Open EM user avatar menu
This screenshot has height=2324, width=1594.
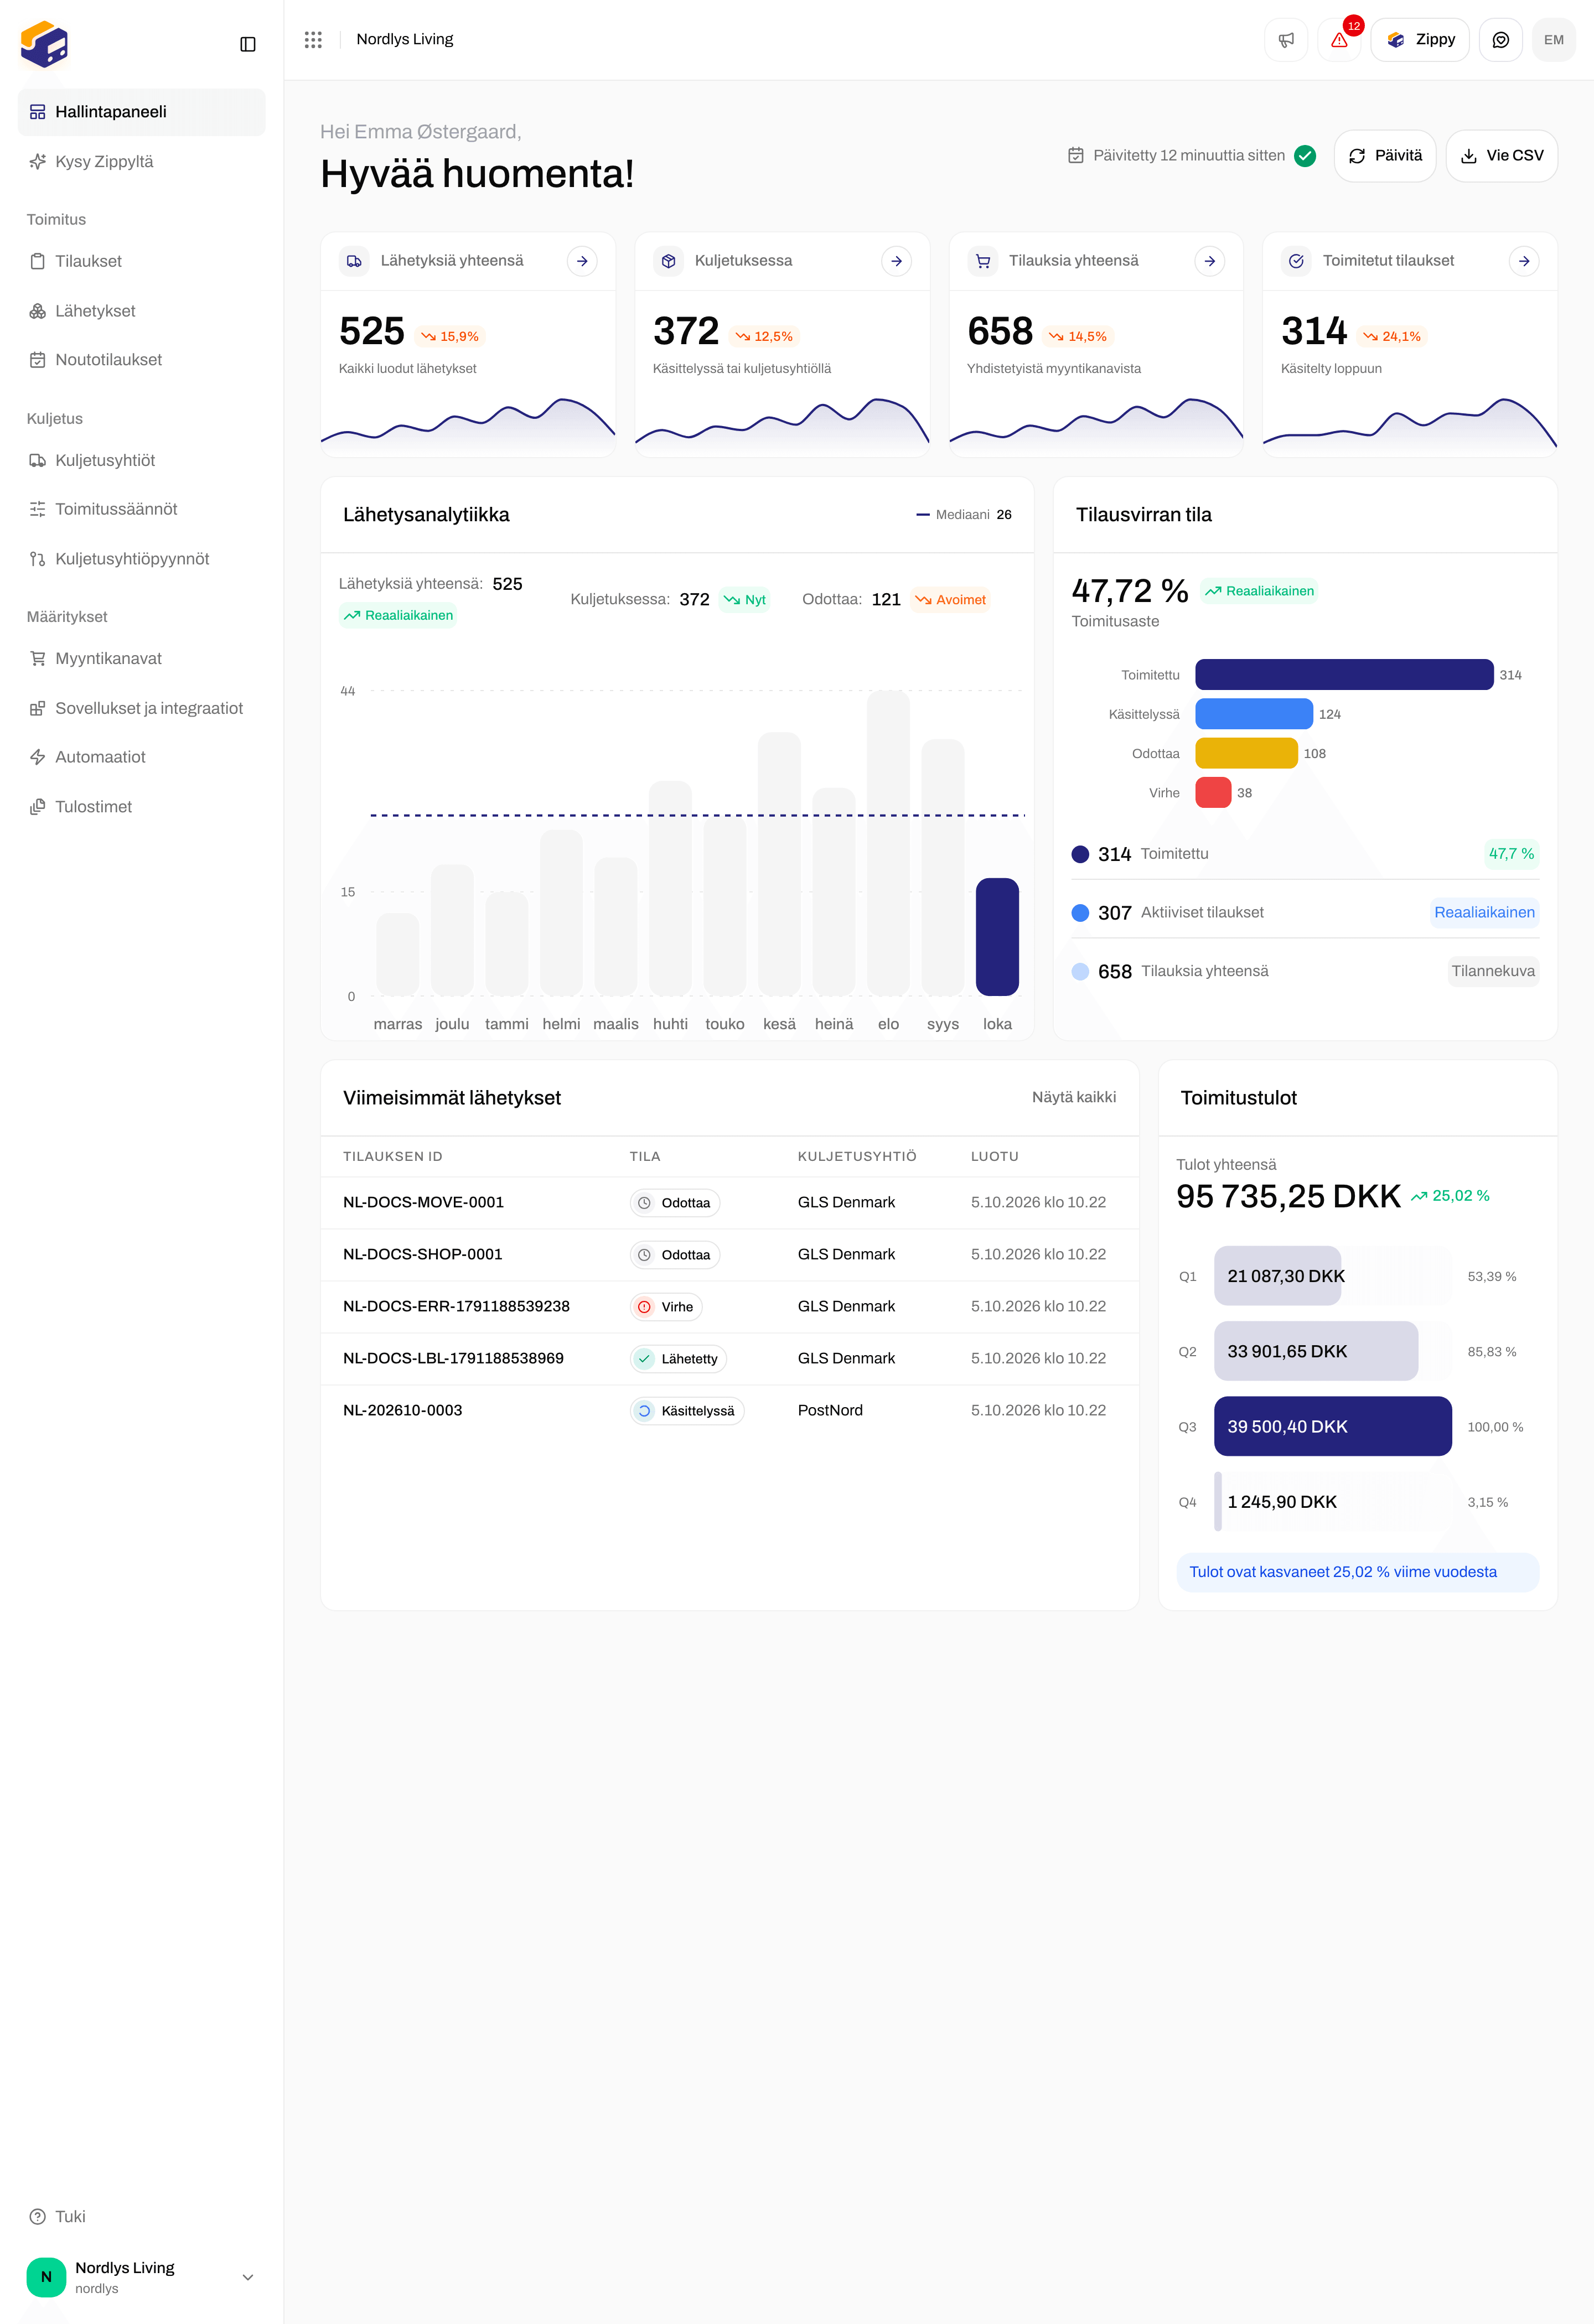(x=1553, y=40)
